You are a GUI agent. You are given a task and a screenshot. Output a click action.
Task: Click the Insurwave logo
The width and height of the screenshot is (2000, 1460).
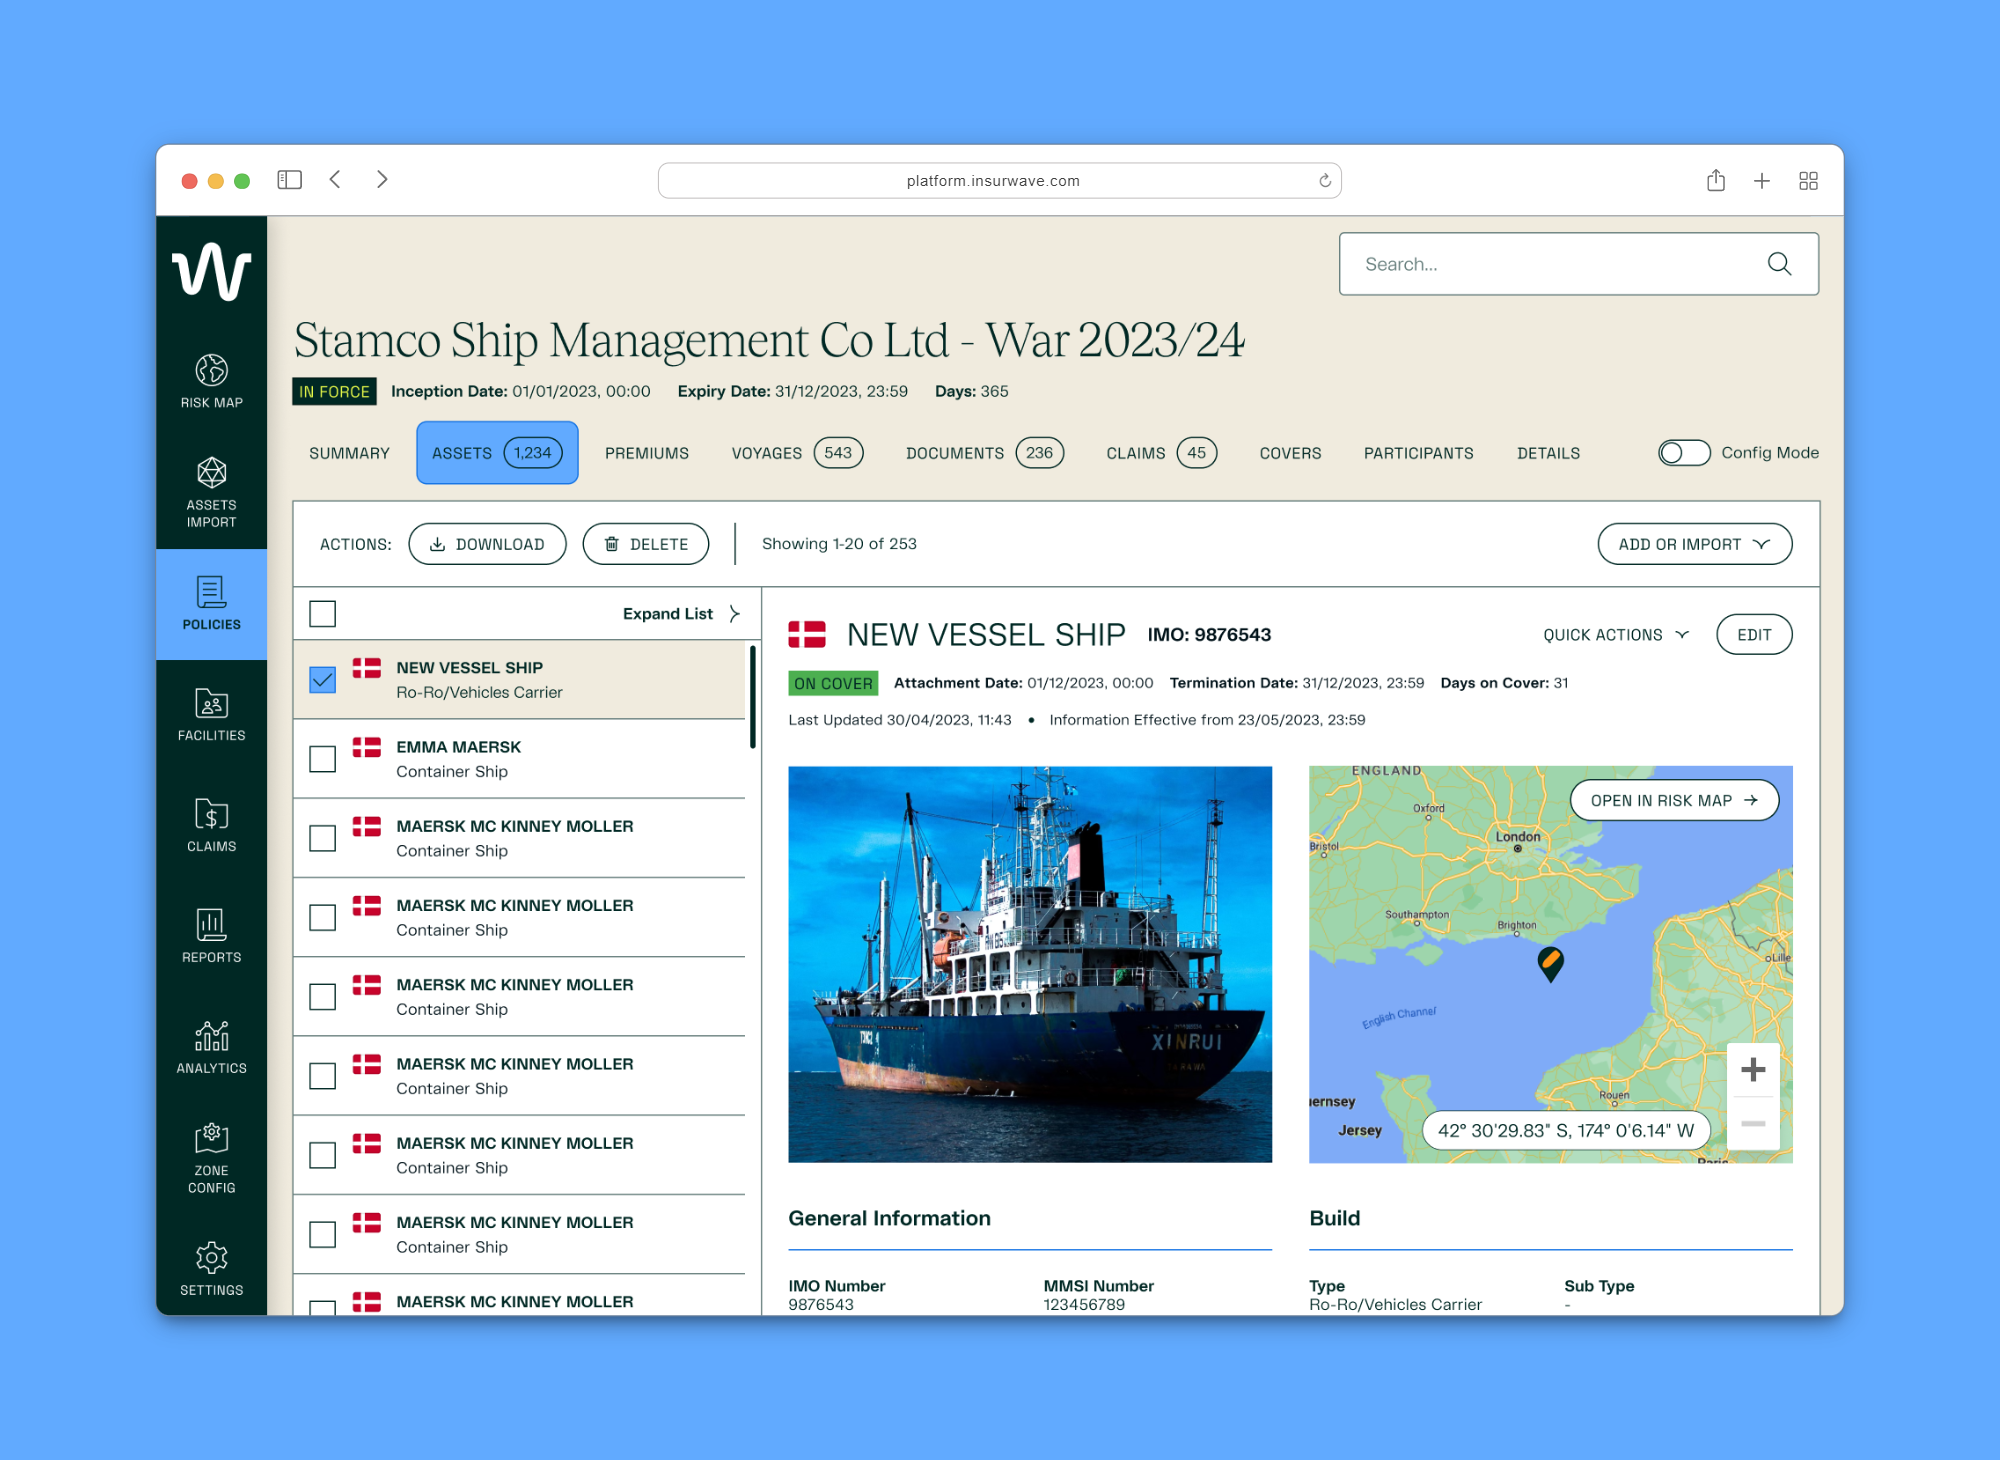click(211, 271)
